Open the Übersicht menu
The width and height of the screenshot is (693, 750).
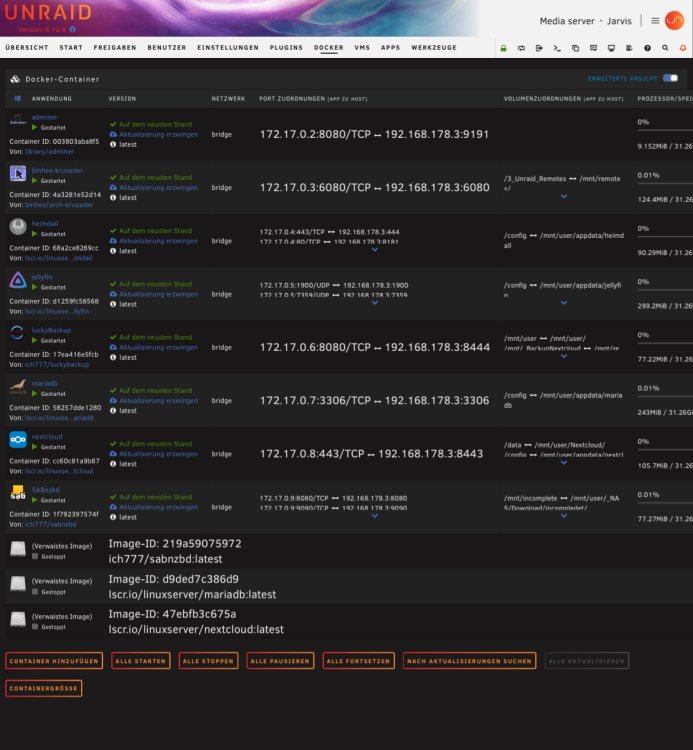(x=27, y=47)
